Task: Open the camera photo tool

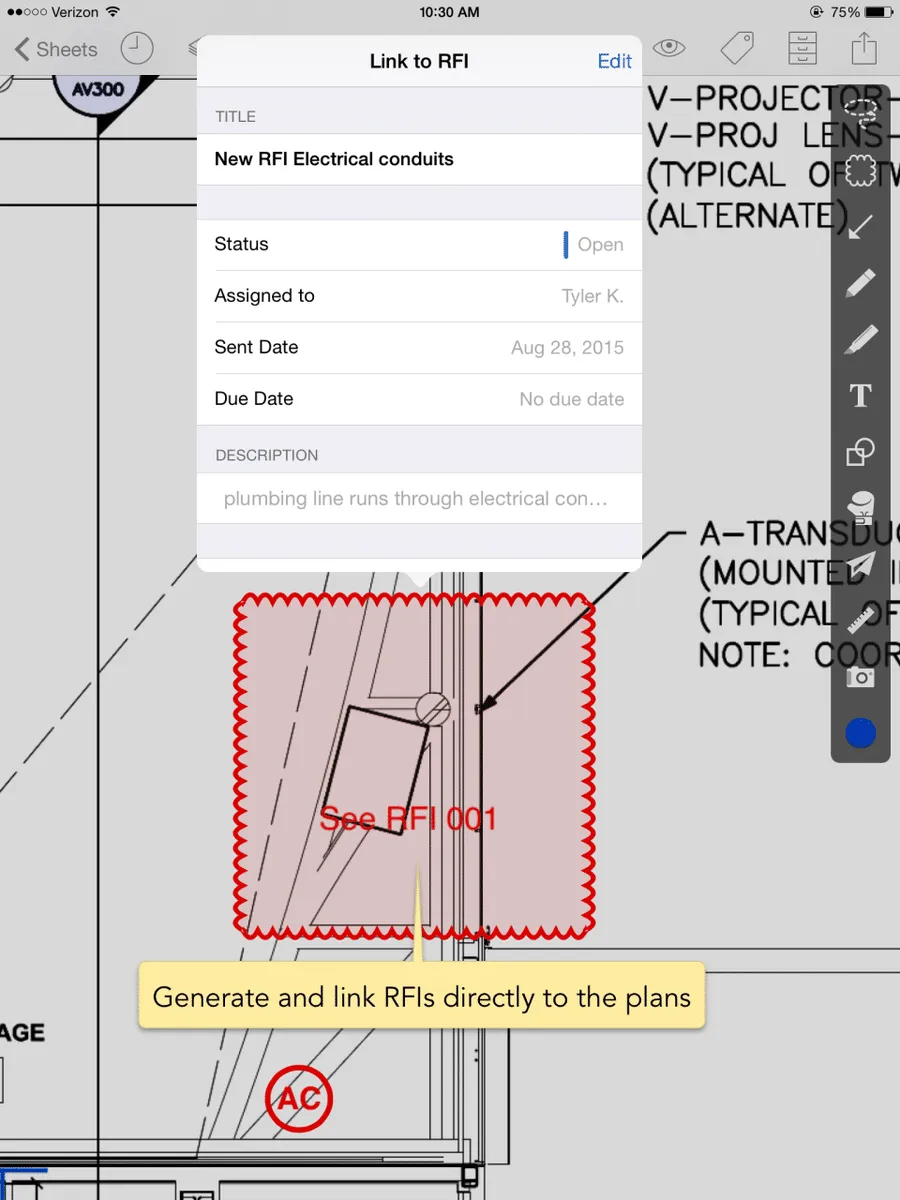Action: [861, 678]
